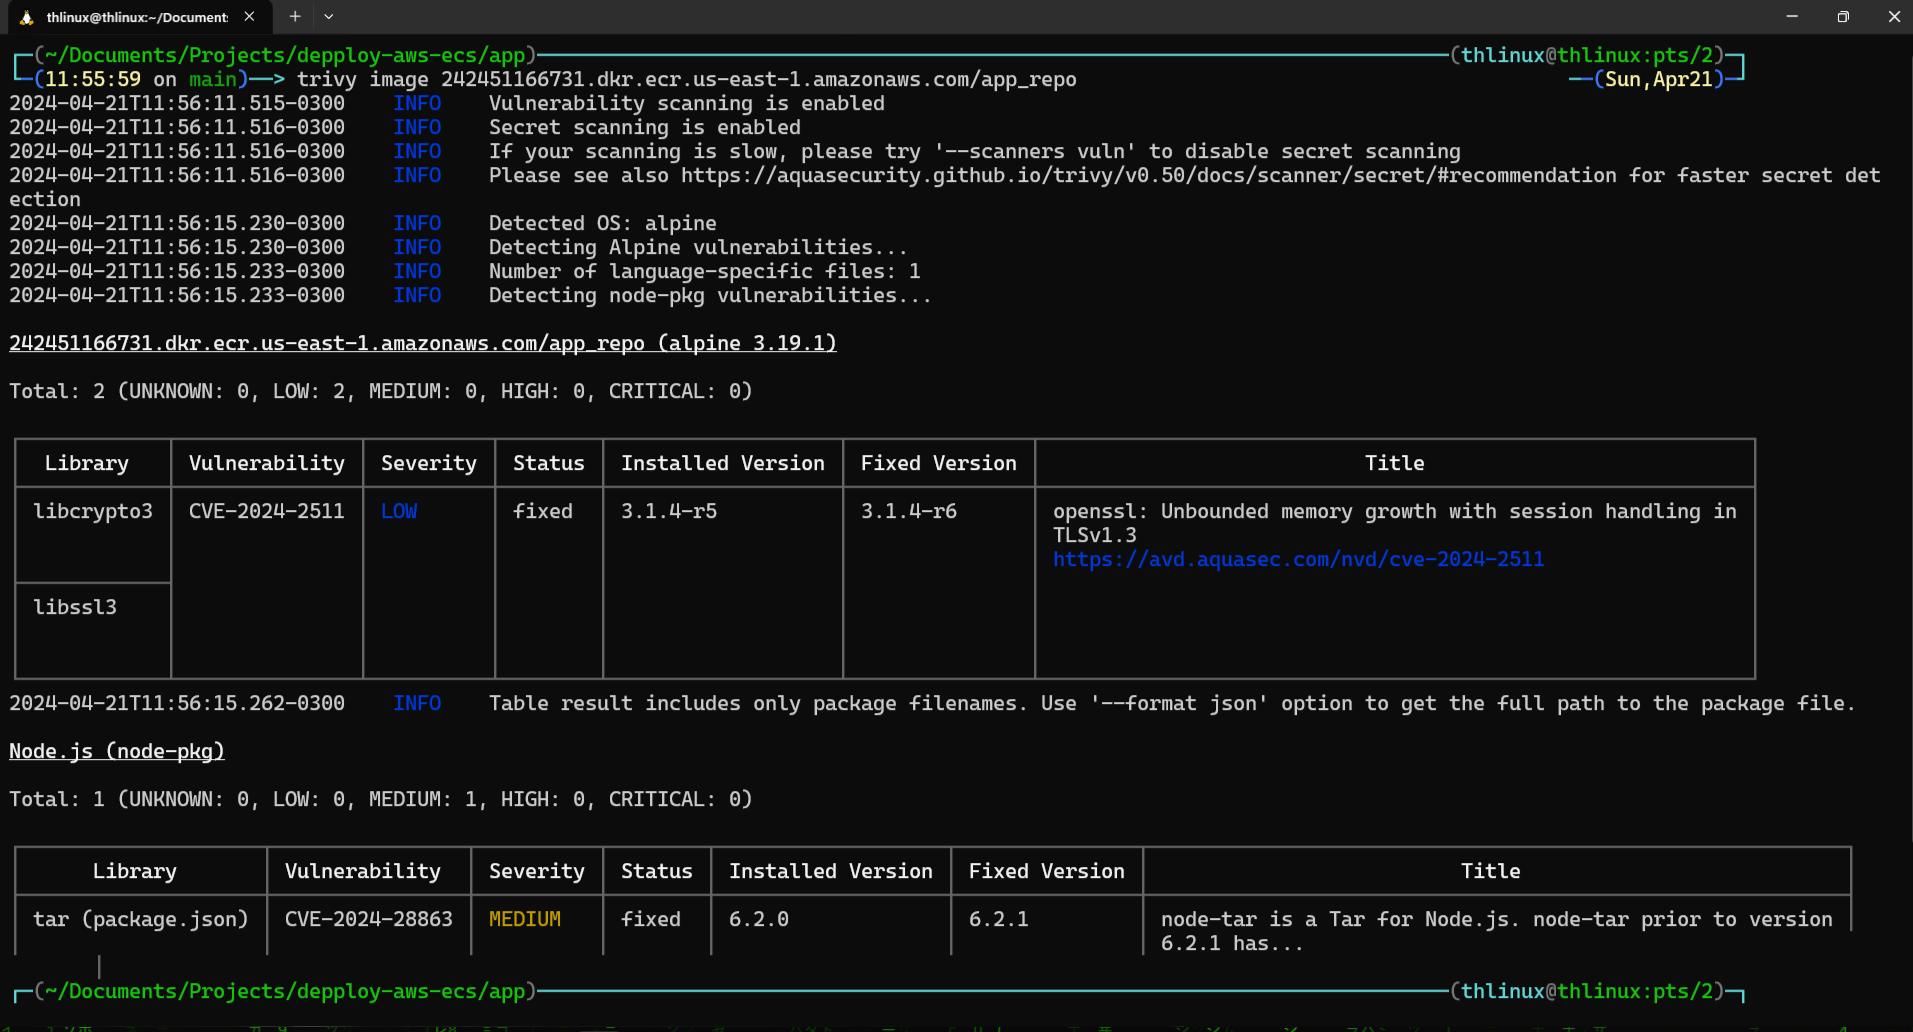
Task: Click the CVE-2024-28863 vulnerability cell
Action: pos(369,919)
